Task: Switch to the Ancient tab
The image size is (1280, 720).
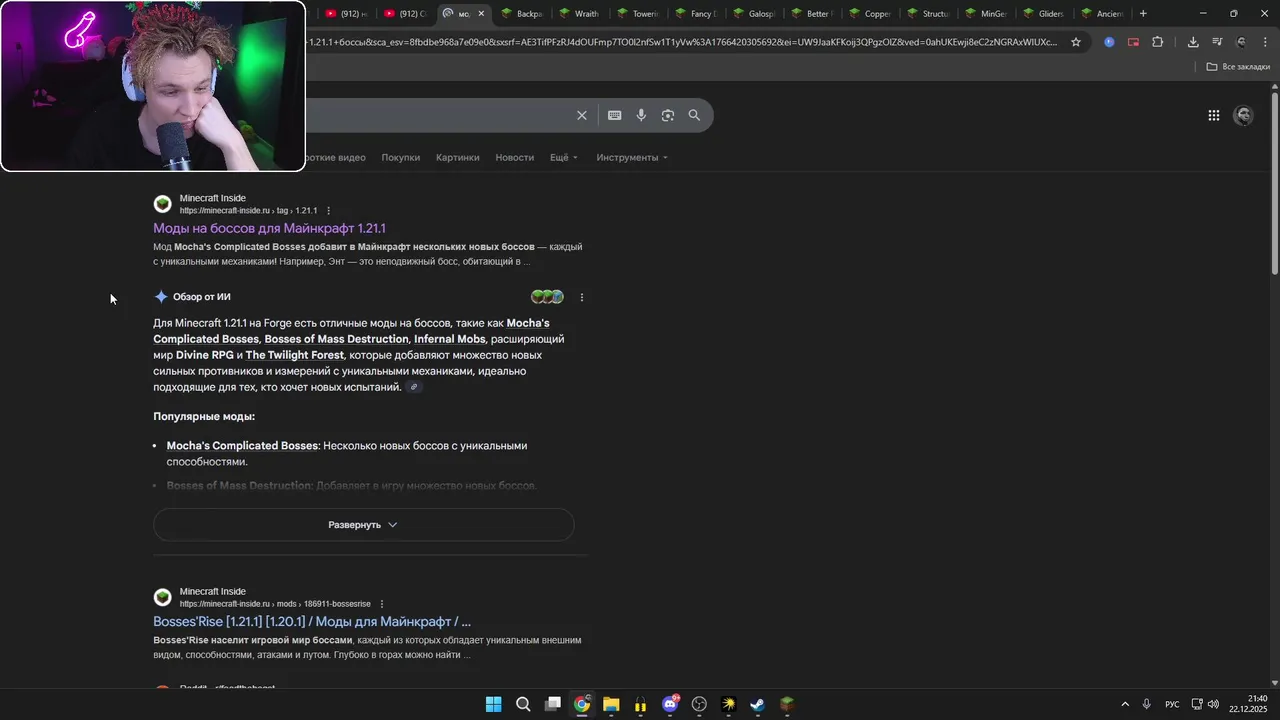Action: (1102, 14)
